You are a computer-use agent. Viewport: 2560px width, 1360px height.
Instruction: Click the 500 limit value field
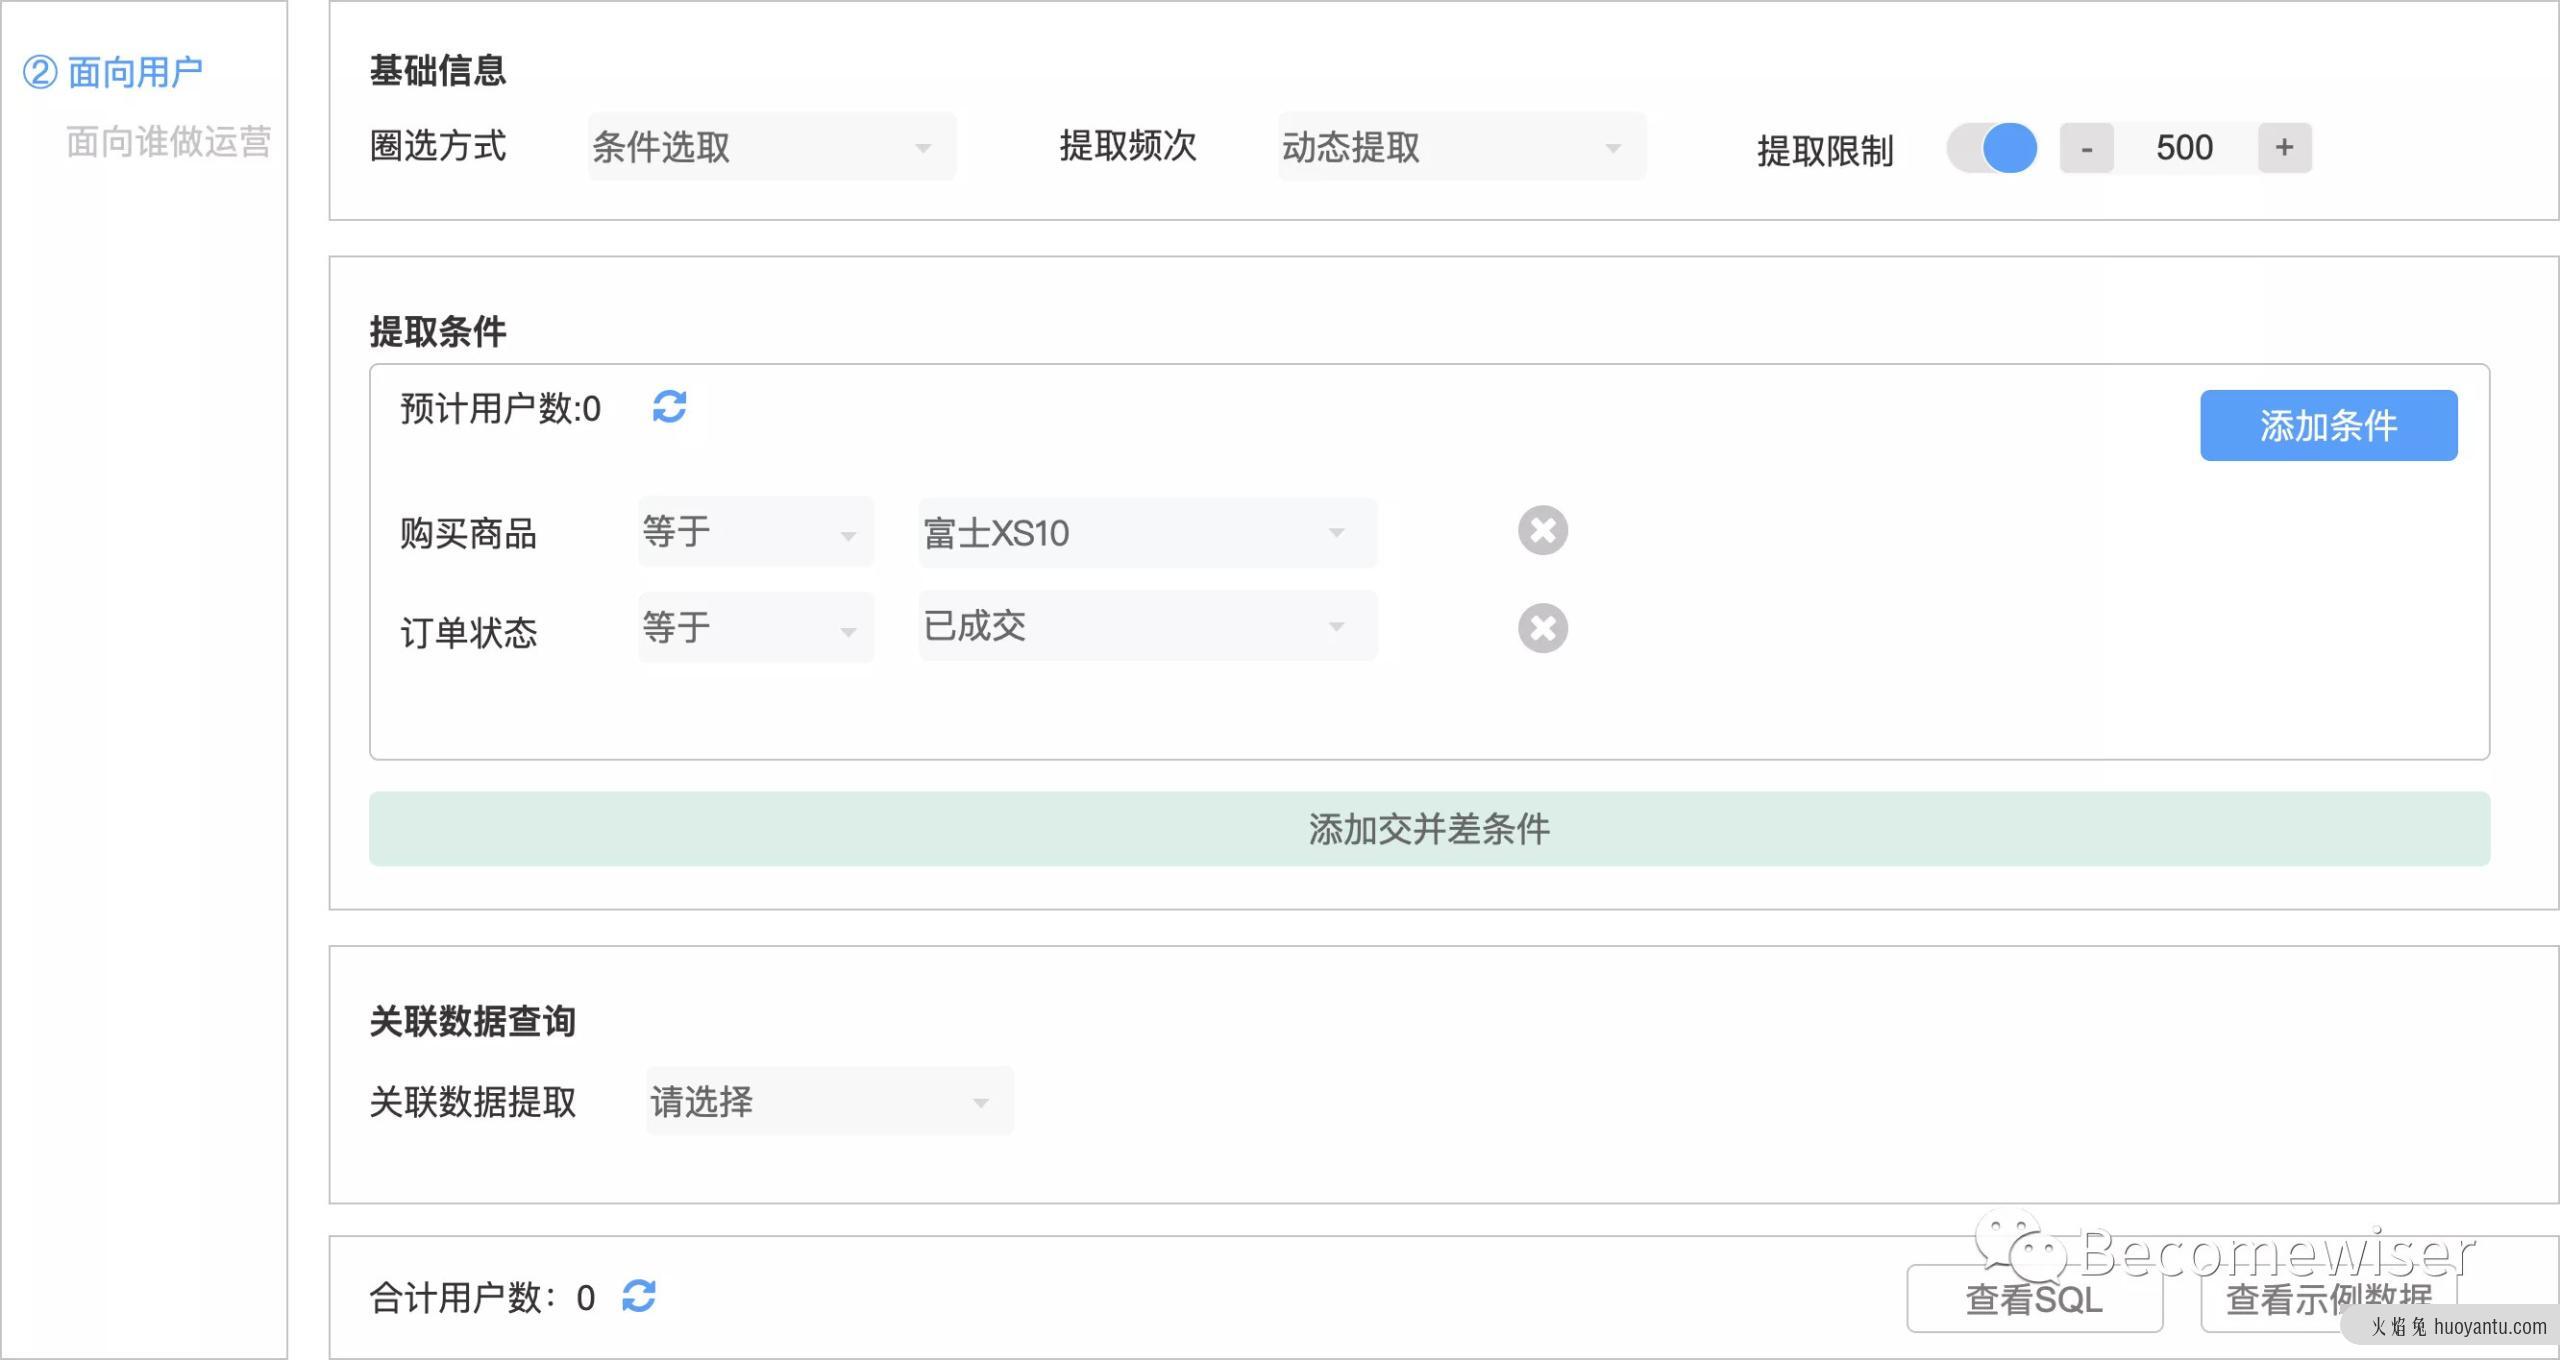tap(2185, 148)
